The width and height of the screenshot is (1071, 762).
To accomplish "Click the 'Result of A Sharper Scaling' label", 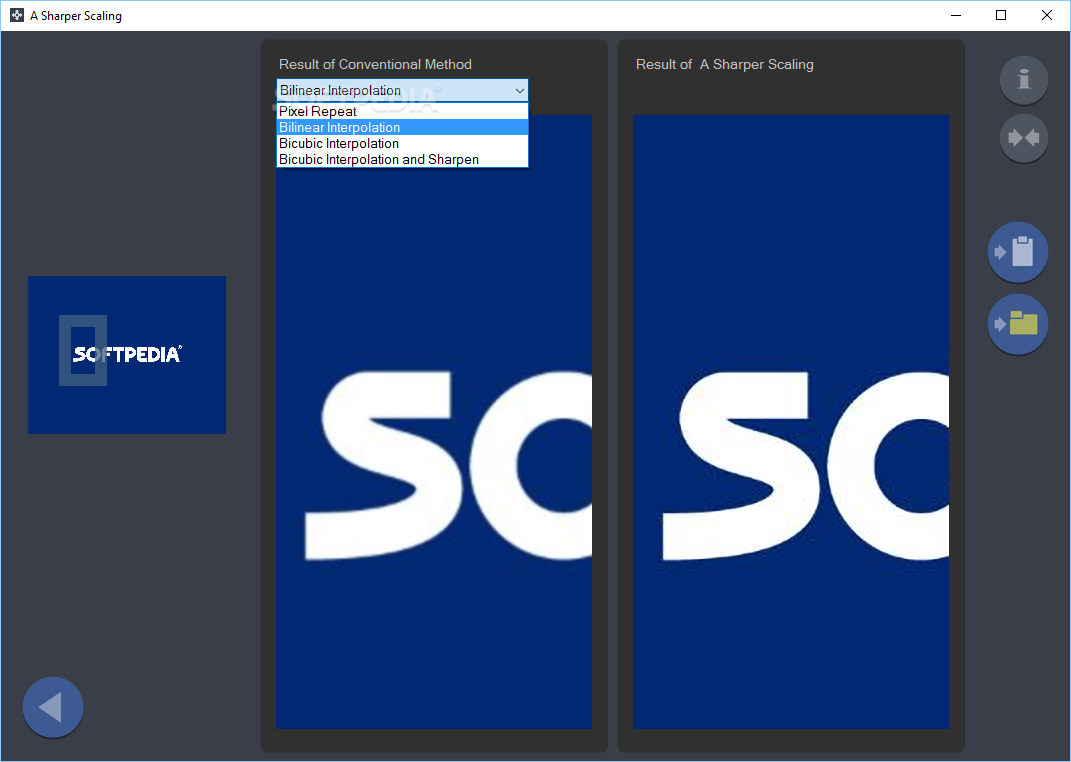I will (724, 64).
